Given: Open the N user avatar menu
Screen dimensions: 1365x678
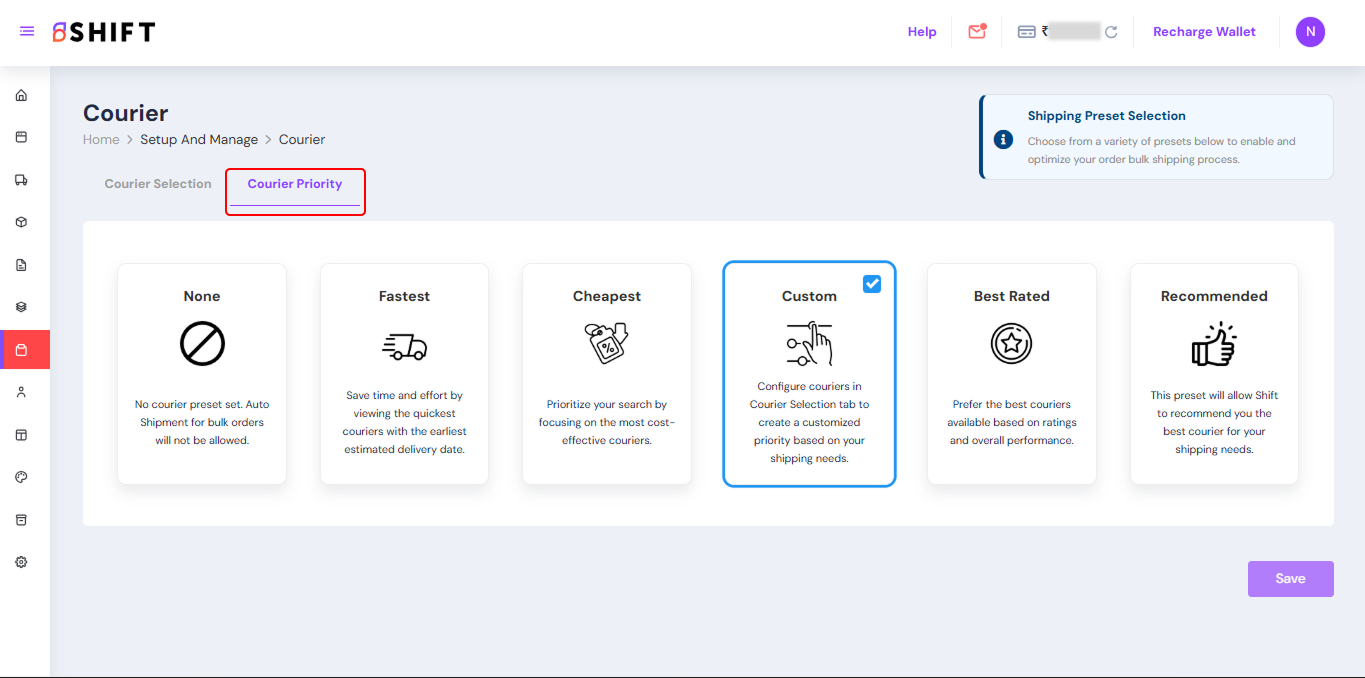Looking at the screenshot, I should (1310, 32).
